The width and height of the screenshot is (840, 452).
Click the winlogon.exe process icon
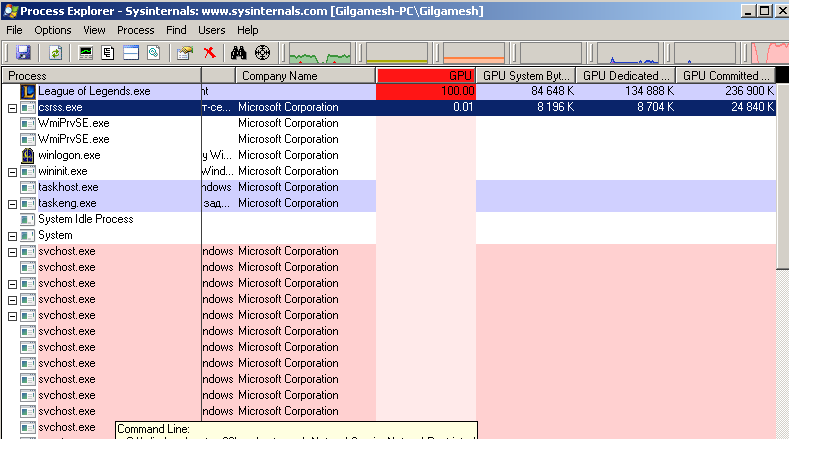point(28,155)
